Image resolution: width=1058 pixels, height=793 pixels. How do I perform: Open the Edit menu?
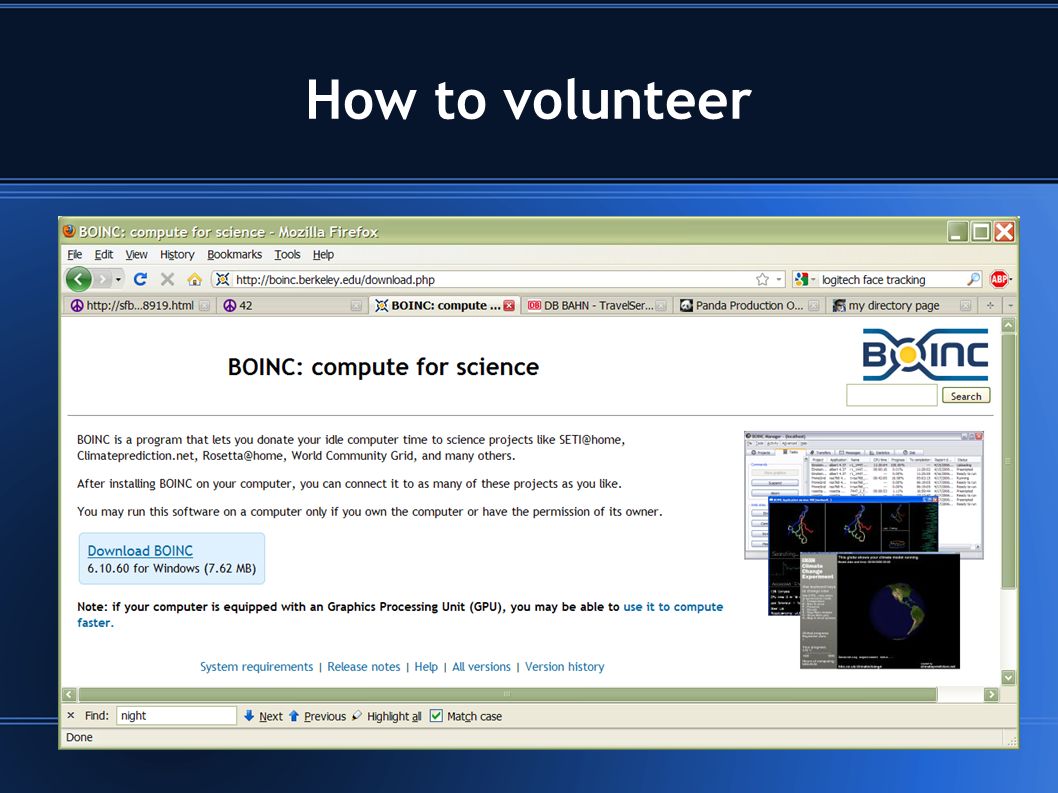(x=104, y=254)
